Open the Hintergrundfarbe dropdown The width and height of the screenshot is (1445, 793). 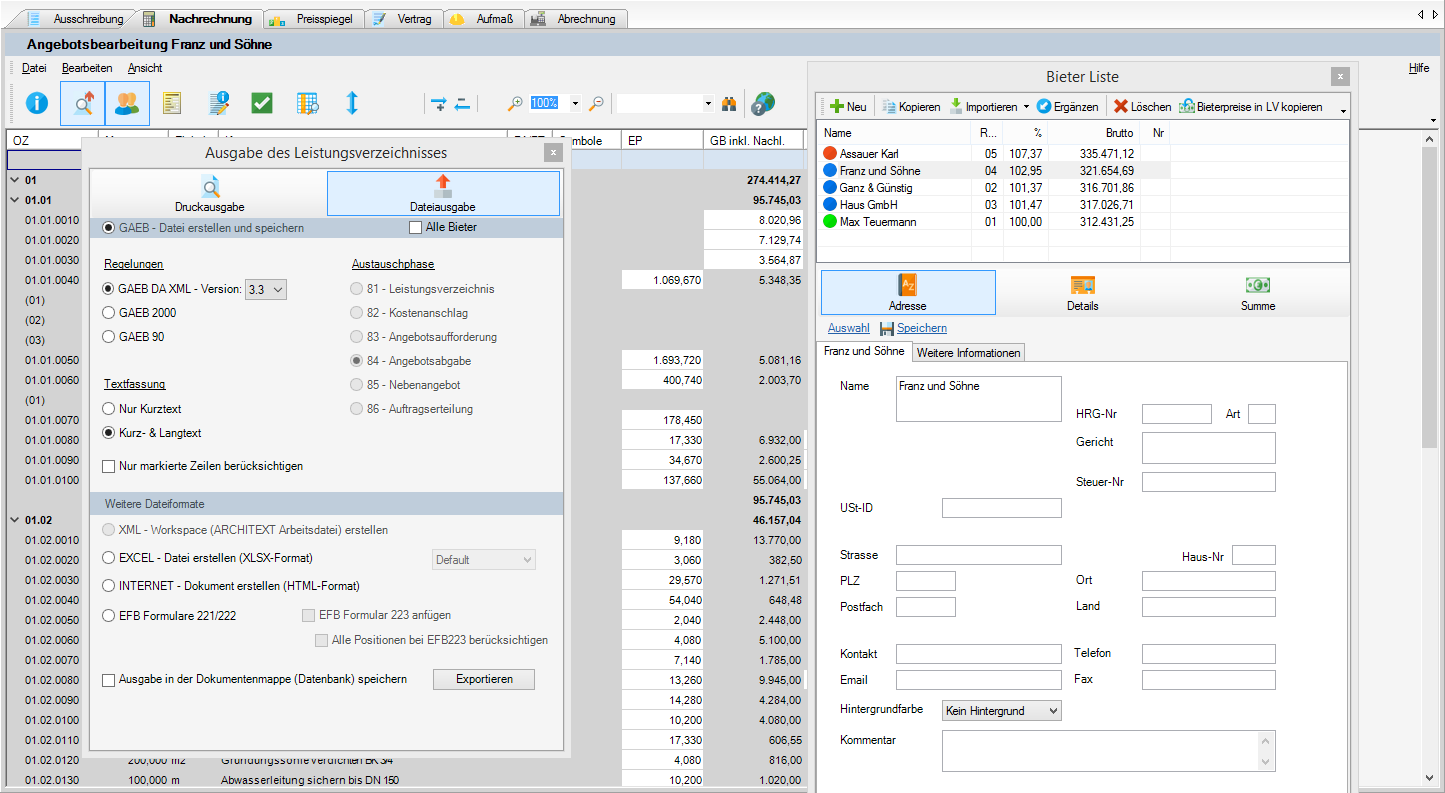(1001, 711)
